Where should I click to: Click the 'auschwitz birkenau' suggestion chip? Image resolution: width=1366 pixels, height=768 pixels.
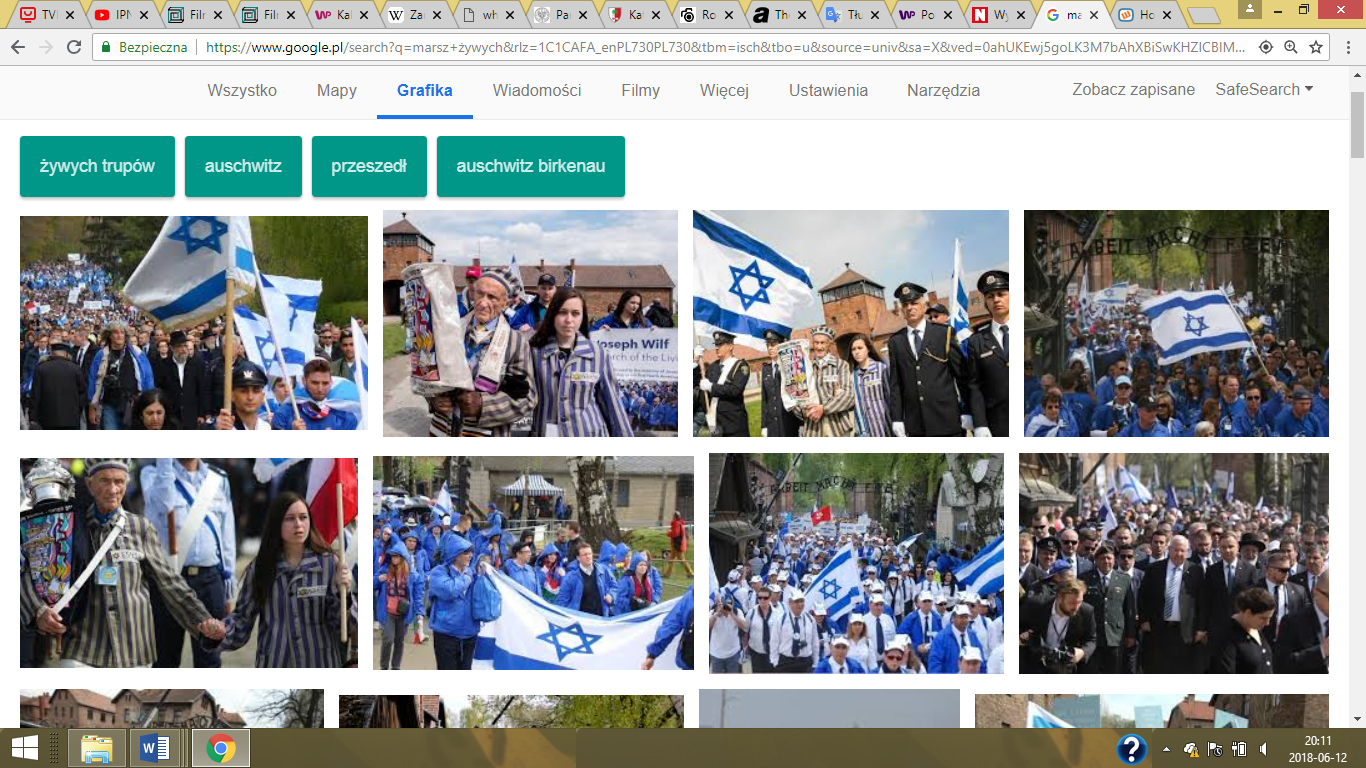click(531, 166)
